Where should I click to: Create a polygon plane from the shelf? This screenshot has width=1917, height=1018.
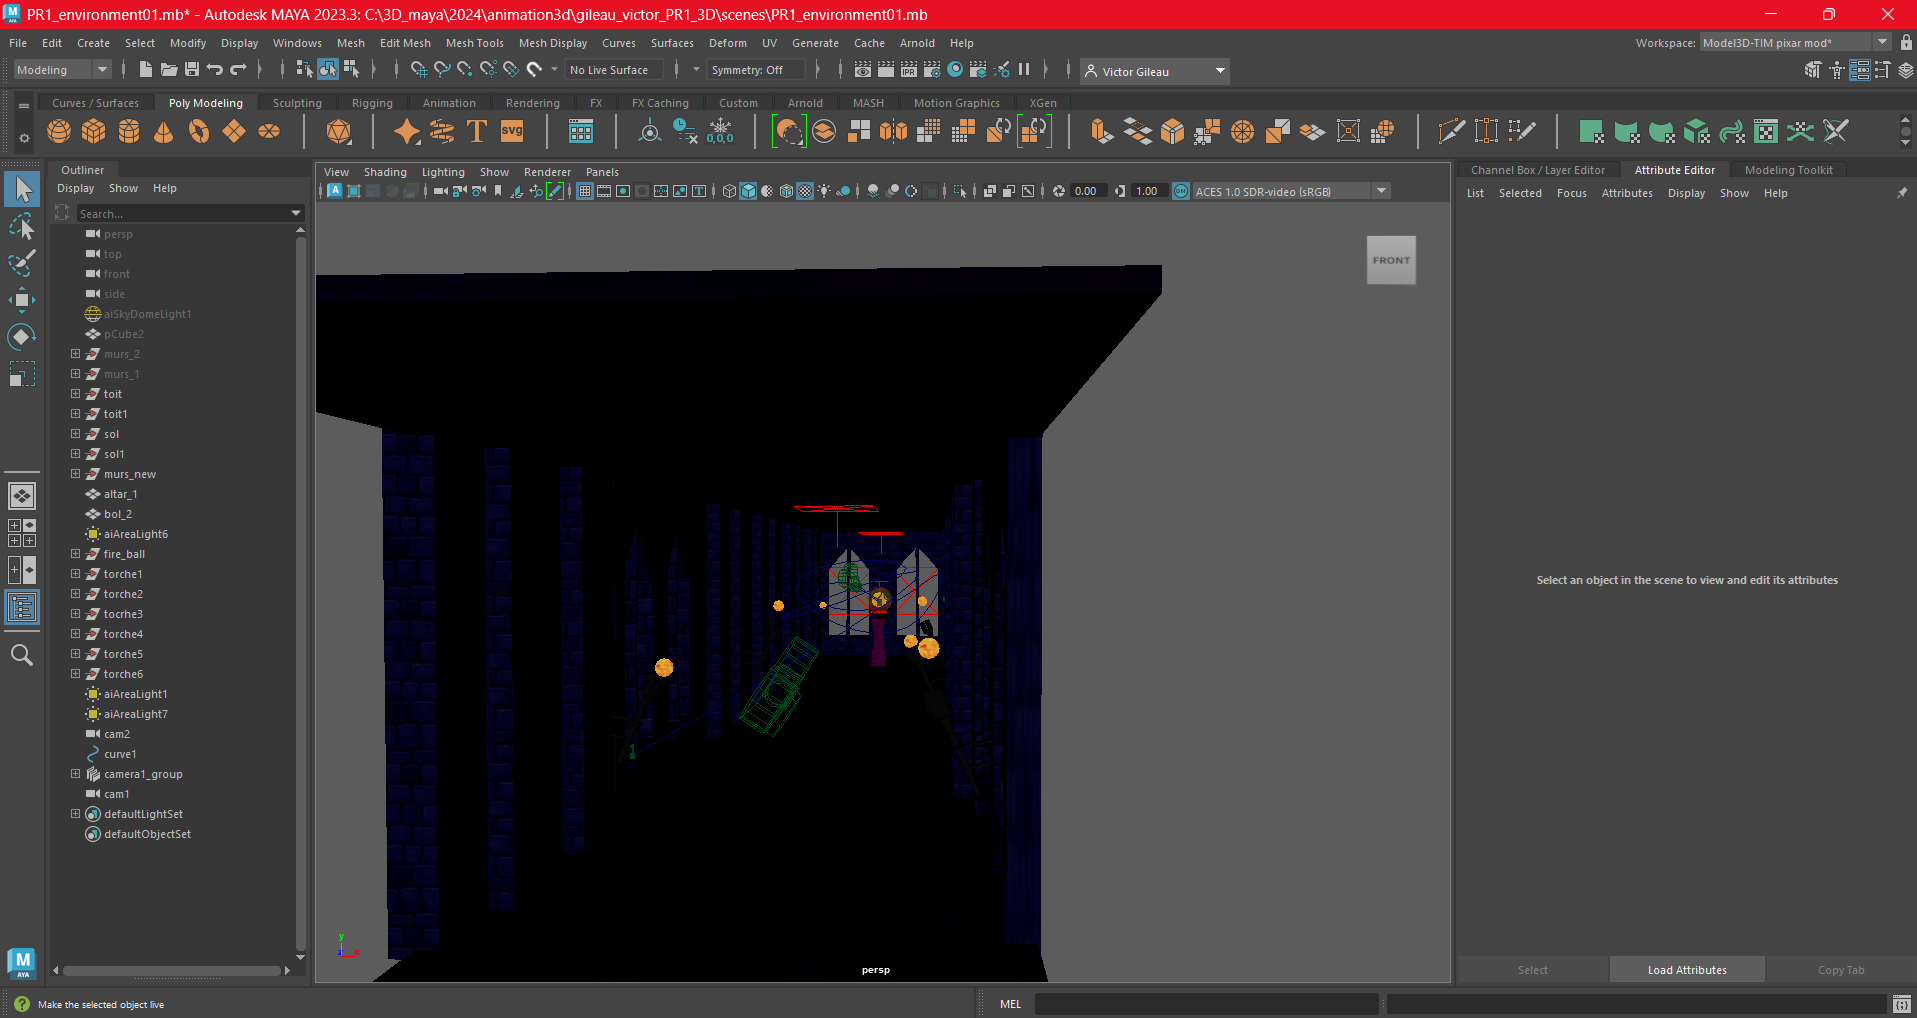coord(234,131)
